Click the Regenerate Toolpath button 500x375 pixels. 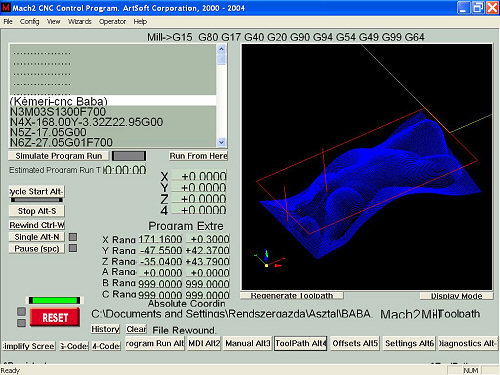pos(292,296)
